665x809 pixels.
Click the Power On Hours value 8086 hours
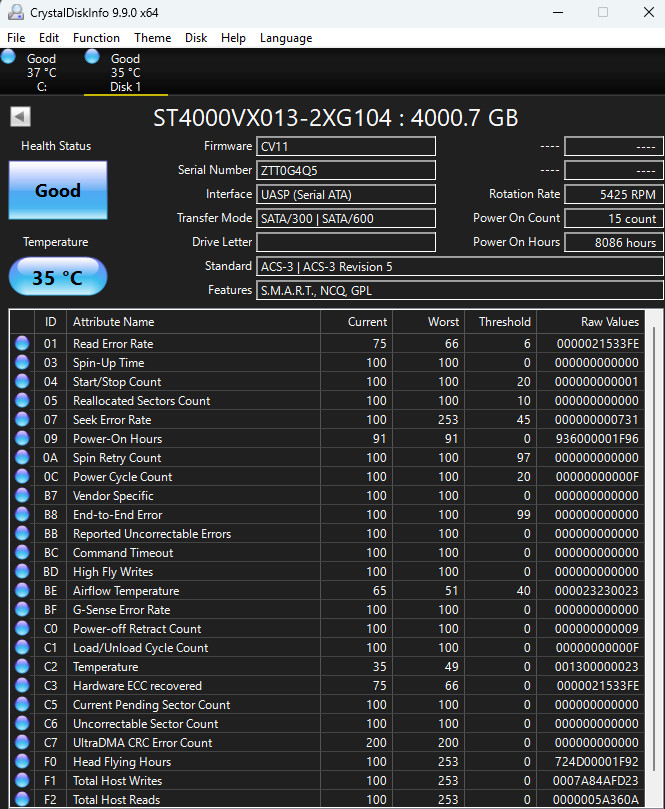(x=613, y=242)
